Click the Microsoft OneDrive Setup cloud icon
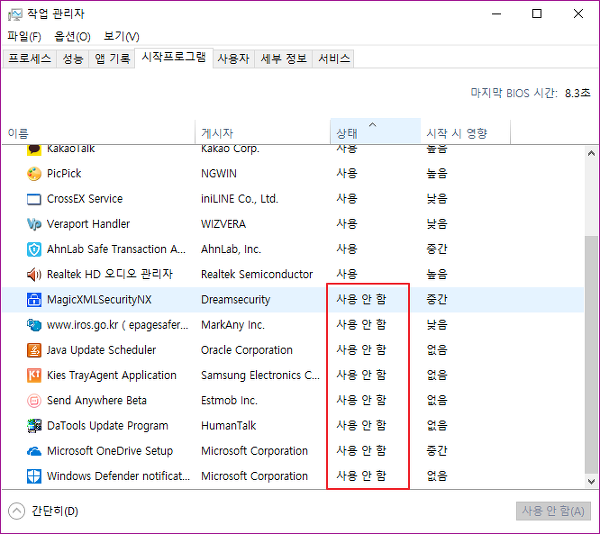Viewport: 600px width, 534px height. (34, 452)
